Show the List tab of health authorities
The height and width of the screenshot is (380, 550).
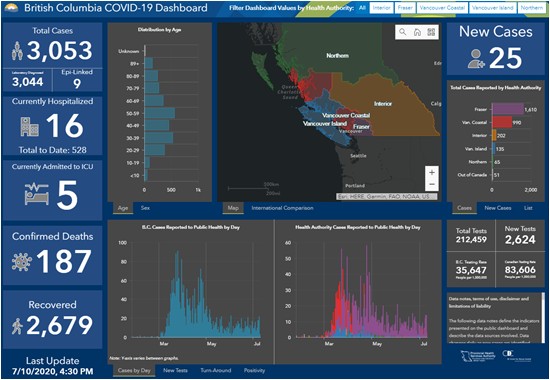(528, 208)
